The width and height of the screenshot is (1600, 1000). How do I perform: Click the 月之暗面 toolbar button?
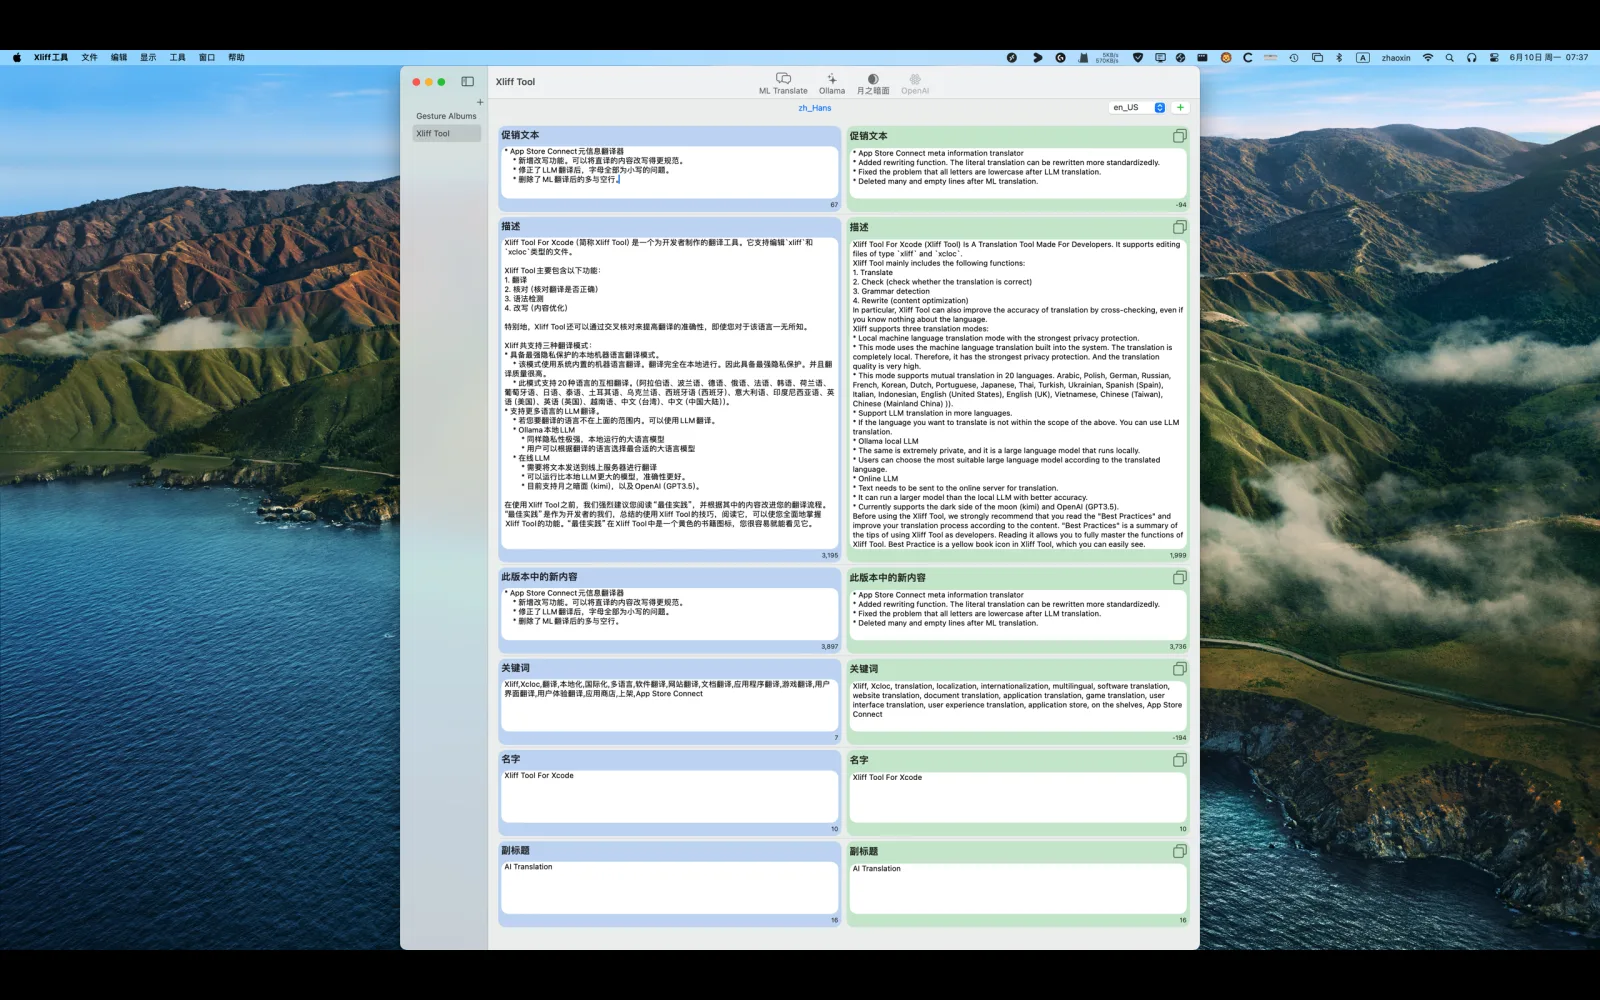point(873,84)
